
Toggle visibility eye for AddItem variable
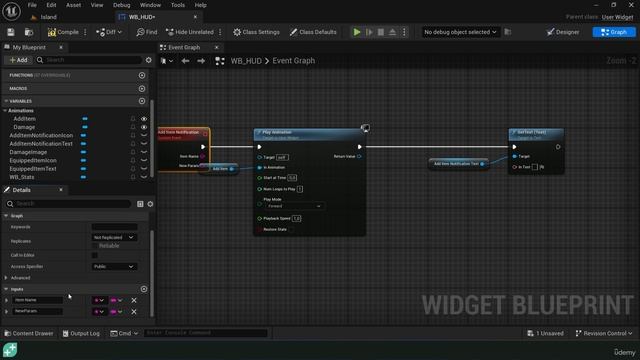[x=144, y=119]
